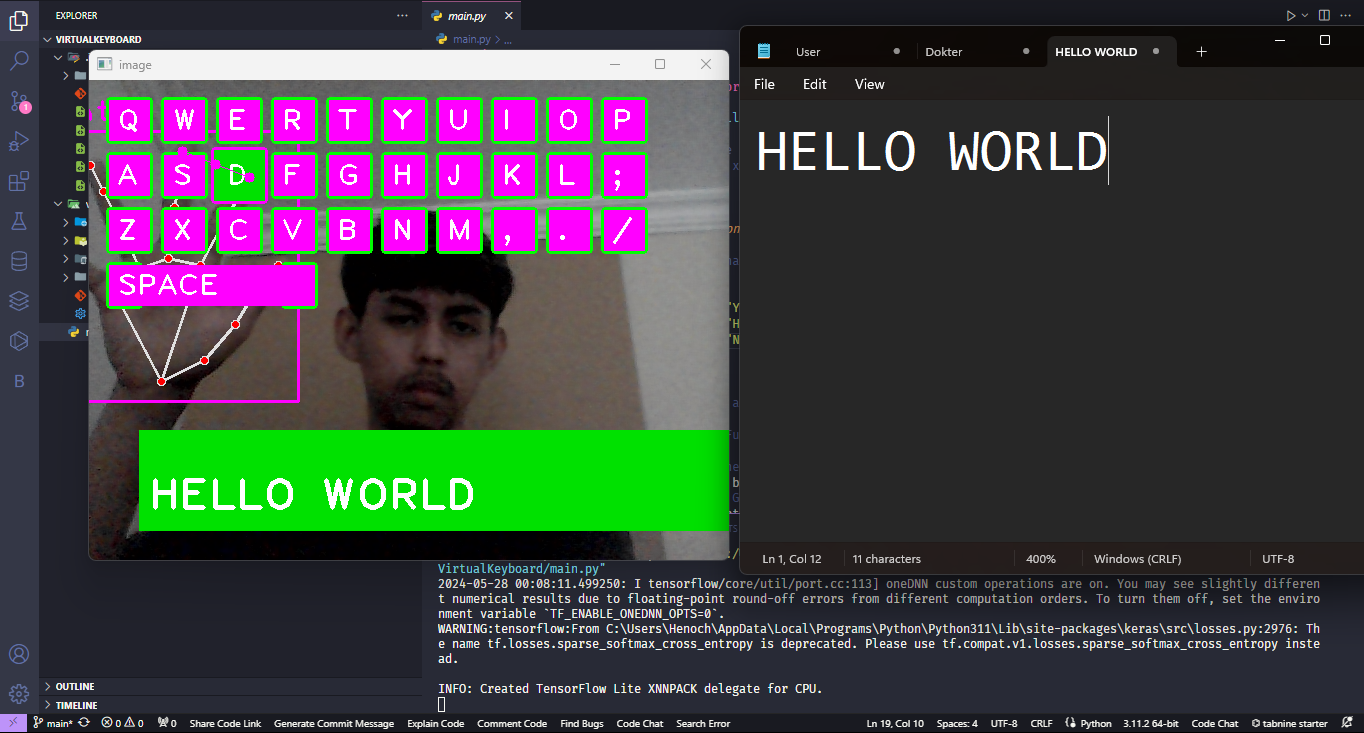
Task: Switch to the Dokter tab in Notepad
Action: tap(944, 52)
